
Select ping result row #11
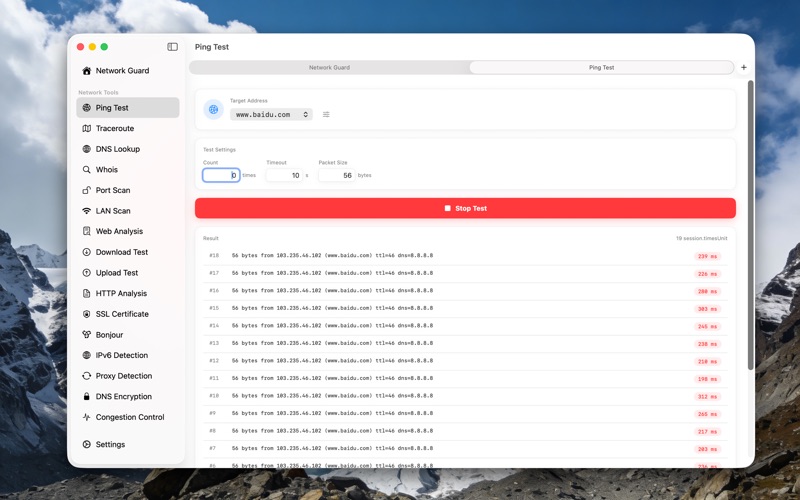pos(465,379)
